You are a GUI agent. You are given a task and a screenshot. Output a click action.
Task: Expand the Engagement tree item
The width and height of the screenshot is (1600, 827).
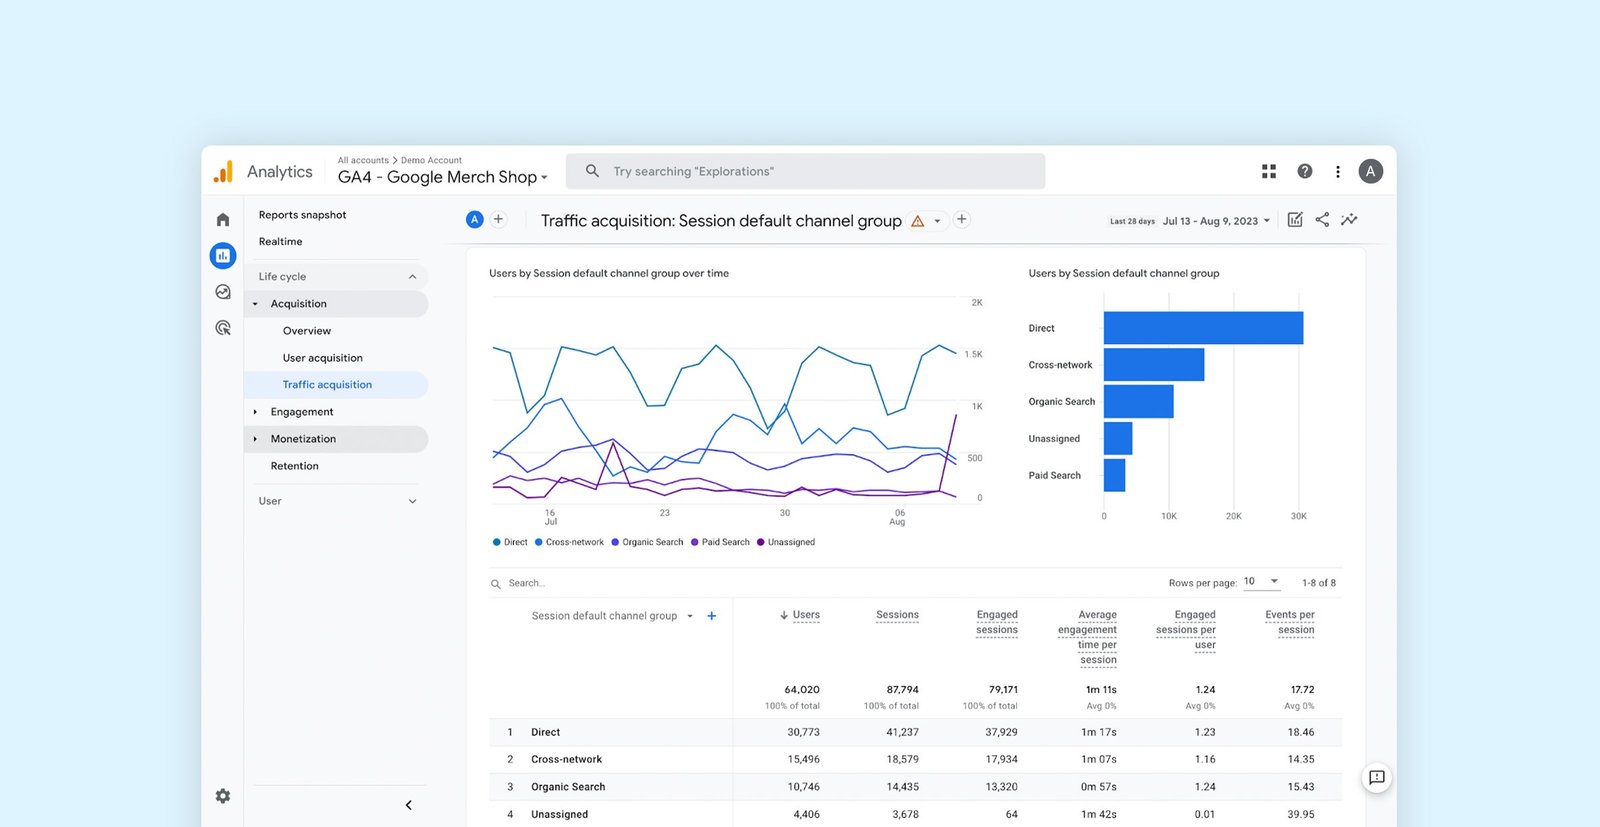(255, 412)
